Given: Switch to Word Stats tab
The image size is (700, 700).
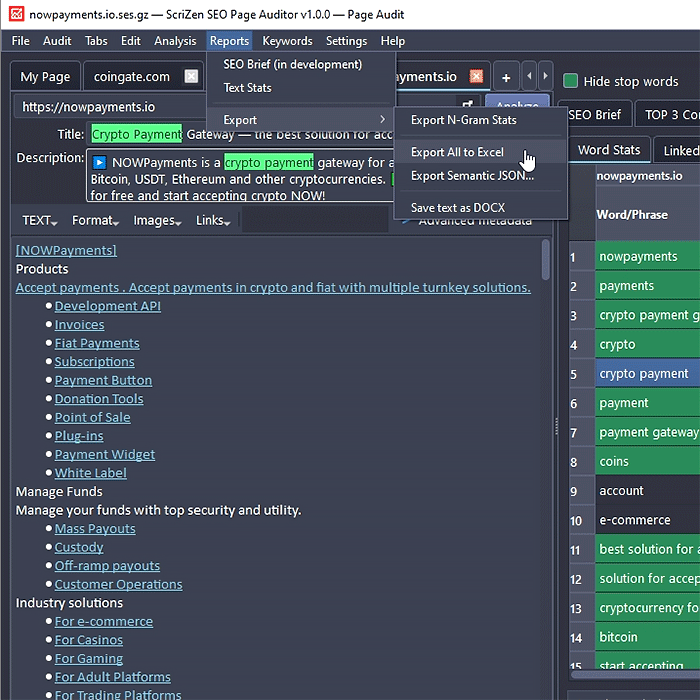Looking at the screenshot, I should point(609,150).
